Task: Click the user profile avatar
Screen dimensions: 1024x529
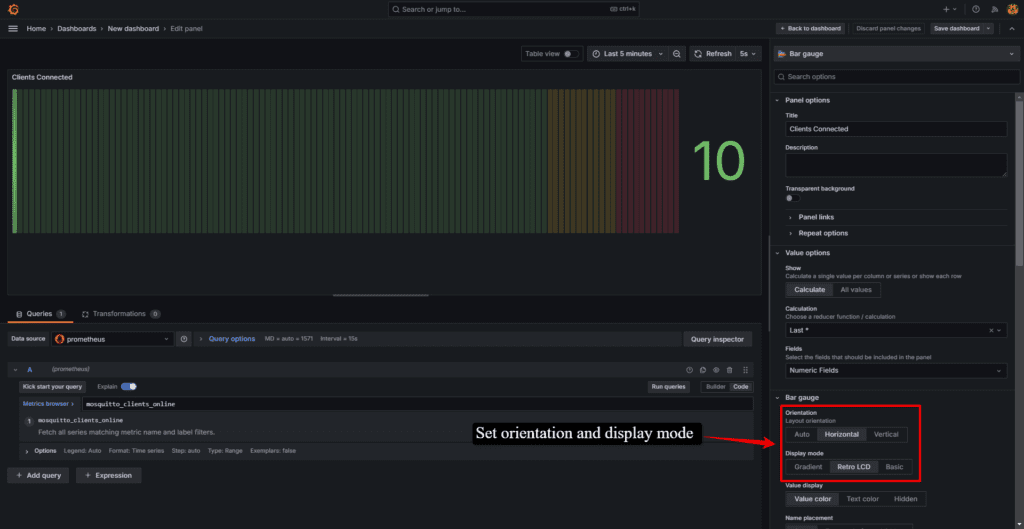Action: click(x=1012, y=9)
